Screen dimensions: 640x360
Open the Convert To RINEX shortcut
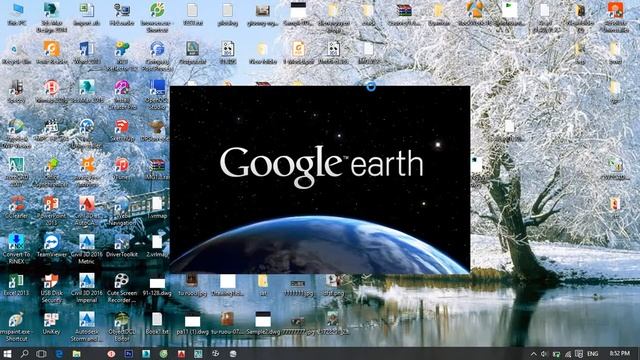click(x=16, y=249)
